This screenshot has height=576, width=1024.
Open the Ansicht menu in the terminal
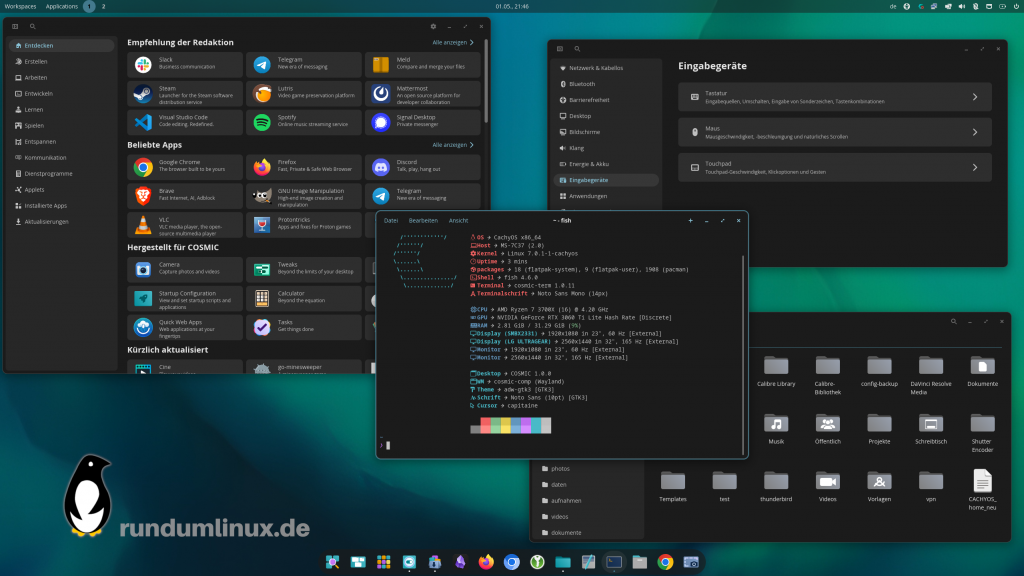(458, 221)
